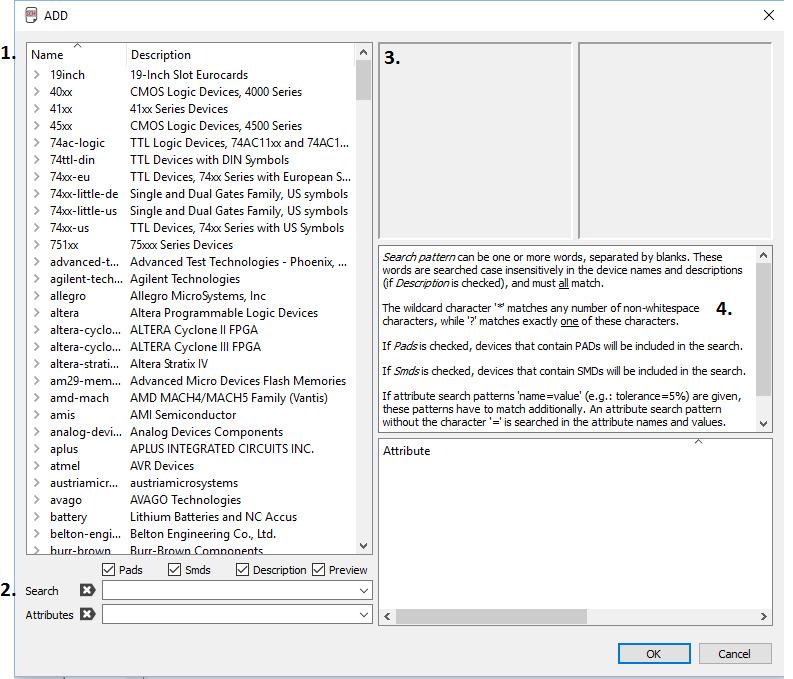The height and width of the screenshot is (679, 793).
Task: Select the Advanced Test Technologies row
Action: coord(191,262)
